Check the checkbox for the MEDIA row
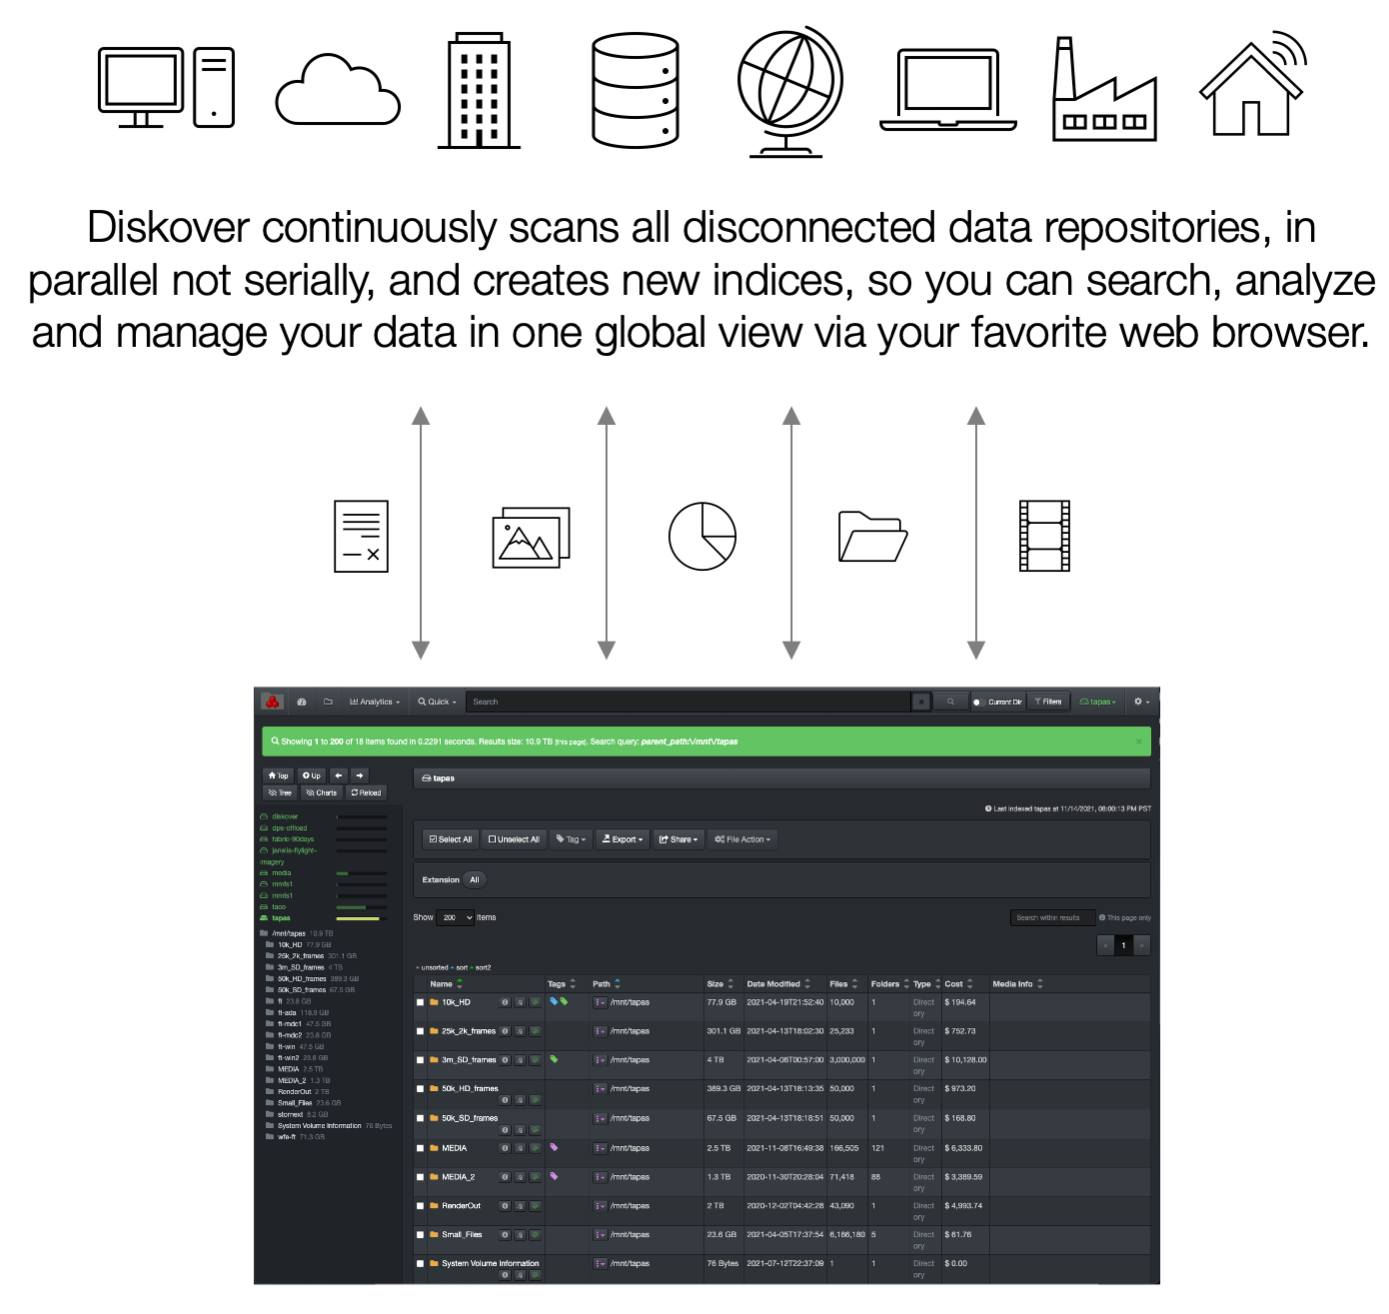1389x1314 pixels. pyautogui.click(x=420, y=1148)
